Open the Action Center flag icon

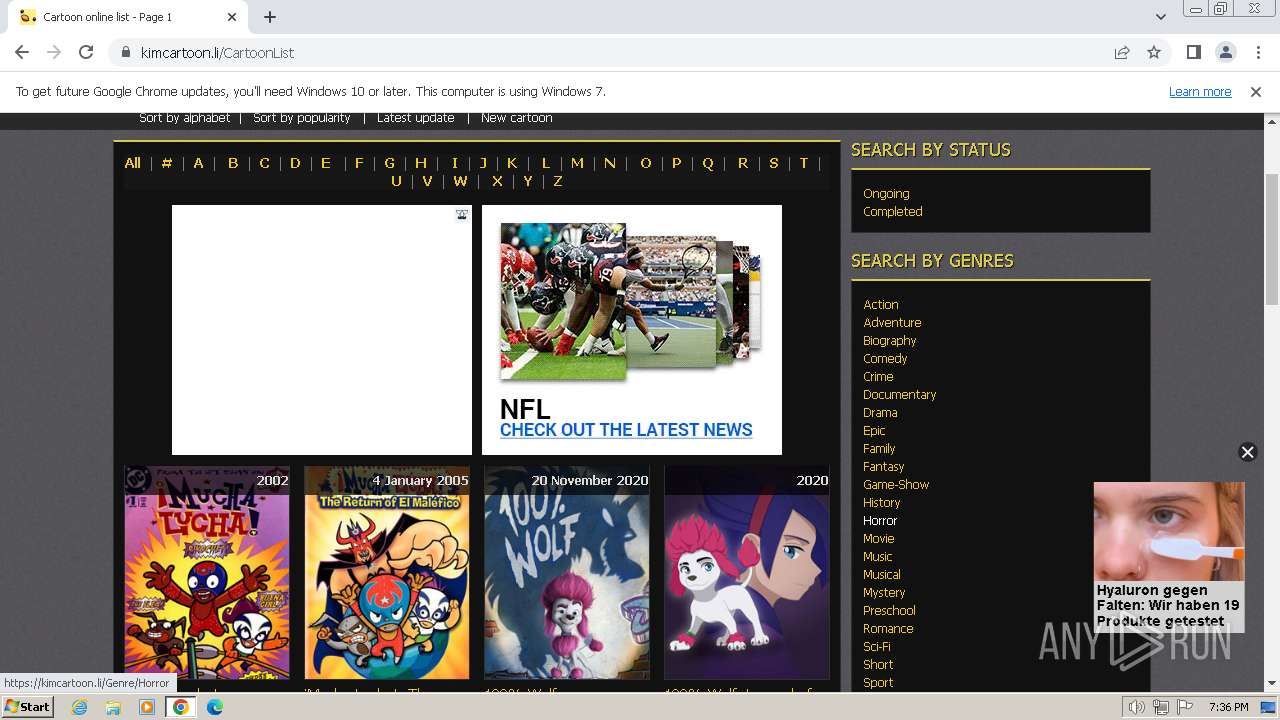[1185, 707]
